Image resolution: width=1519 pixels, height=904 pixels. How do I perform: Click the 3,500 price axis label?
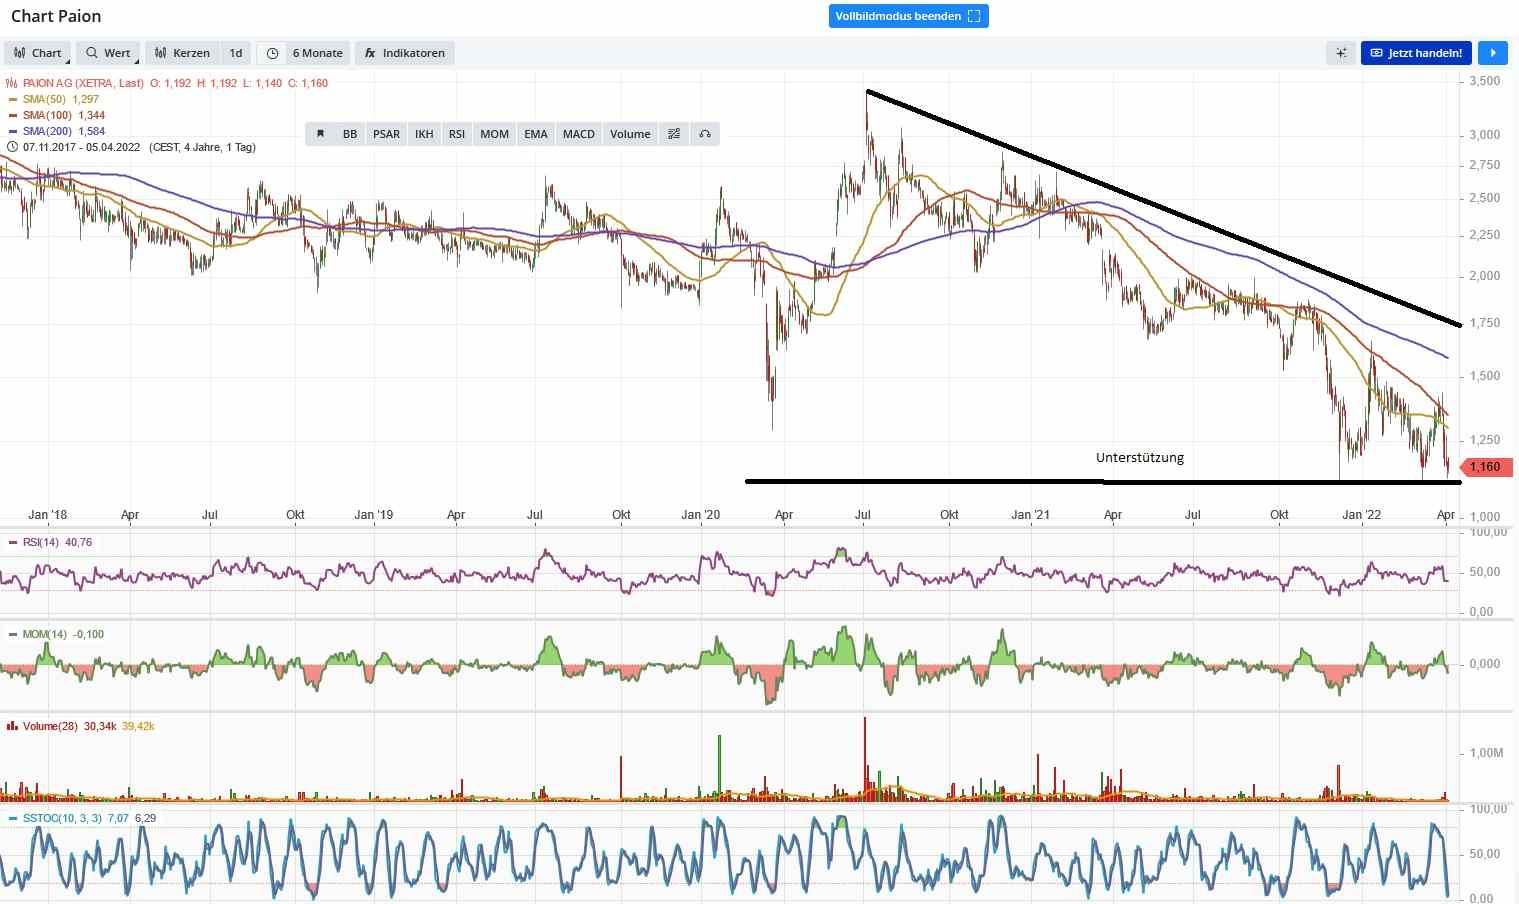click(1485, 81)
